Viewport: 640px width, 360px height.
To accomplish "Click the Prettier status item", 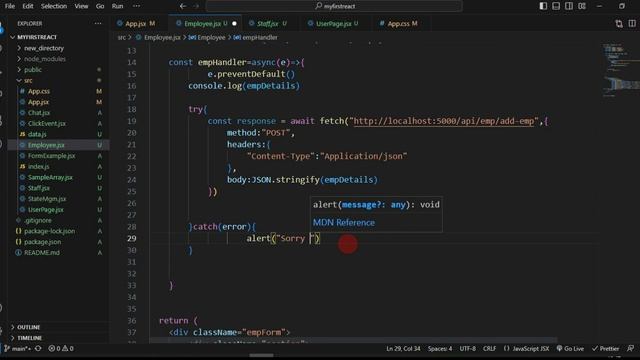I will [x=605, y=349].
